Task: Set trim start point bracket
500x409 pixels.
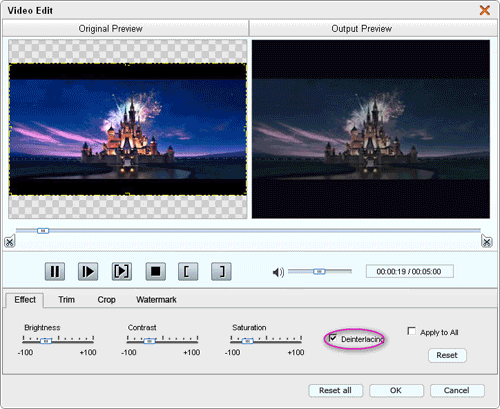Action: pyautogui.click(x=188, y=271)
